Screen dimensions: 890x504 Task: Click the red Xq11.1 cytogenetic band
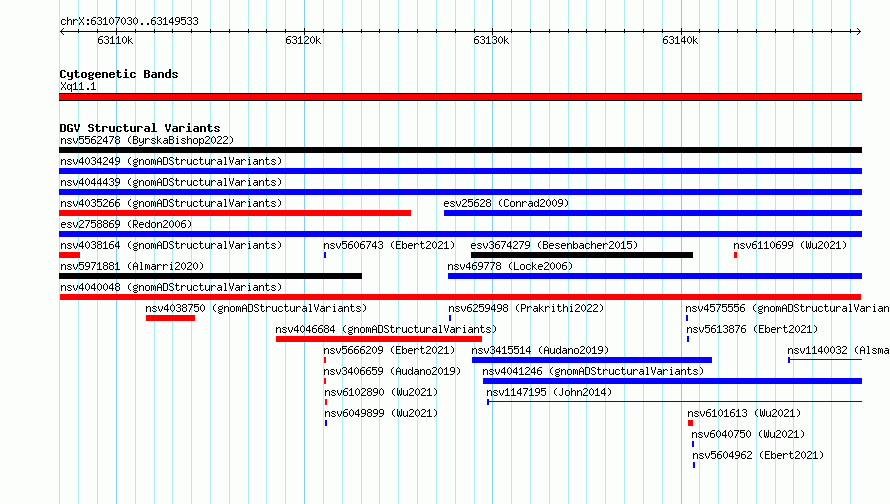[460, 97]
